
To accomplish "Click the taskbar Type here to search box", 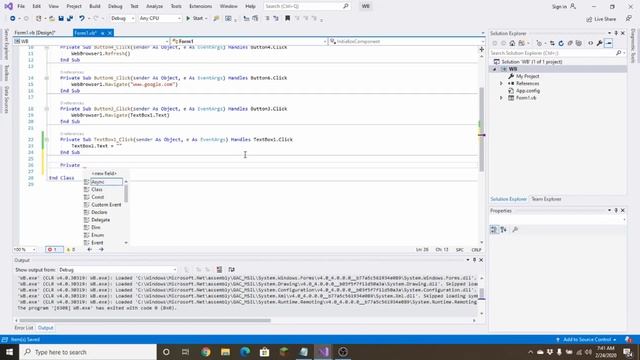I will 88,352.
